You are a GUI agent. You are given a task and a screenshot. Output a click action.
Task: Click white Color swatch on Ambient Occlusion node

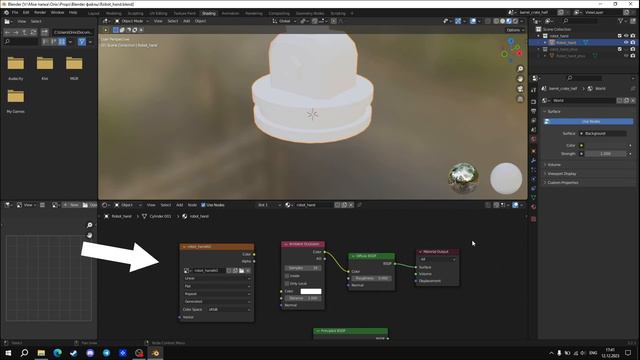pyautogui.click(x=311, y=291)
